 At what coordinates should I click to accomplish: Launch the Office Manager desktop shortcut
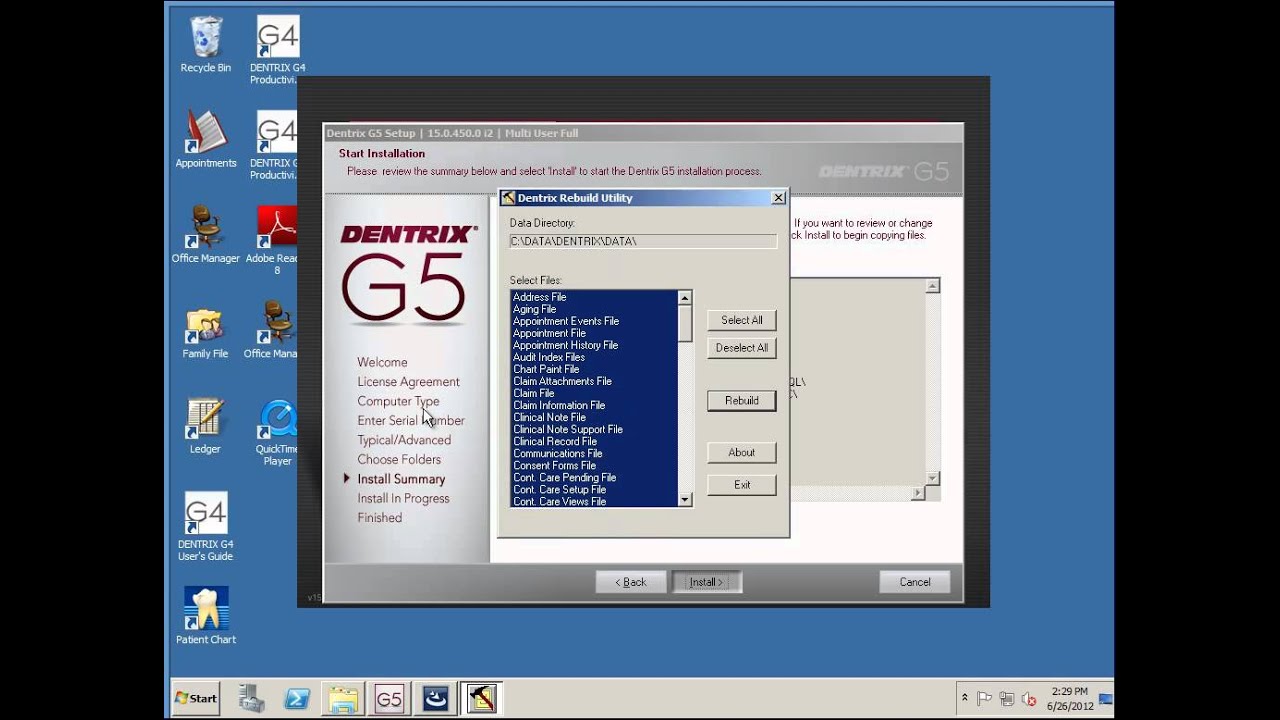pyautogui.click(x=205, y=234)
